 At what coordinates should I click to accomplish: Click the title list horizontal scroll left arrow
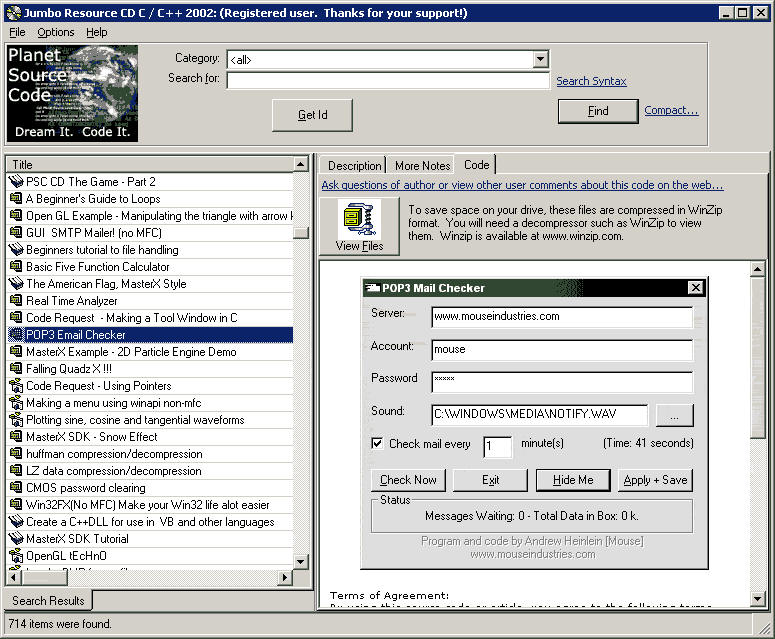pyautogui.click(x=13, y=577)
